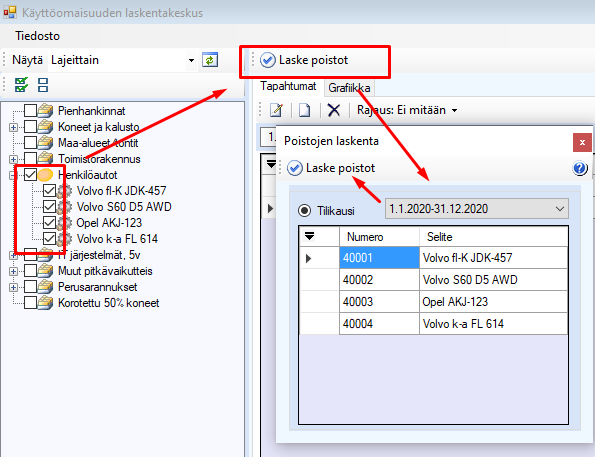Click Laske poistot in Poistojen laskenta dialog
The width and height of the screenshot is (595, 457).
tap(331, 168)
